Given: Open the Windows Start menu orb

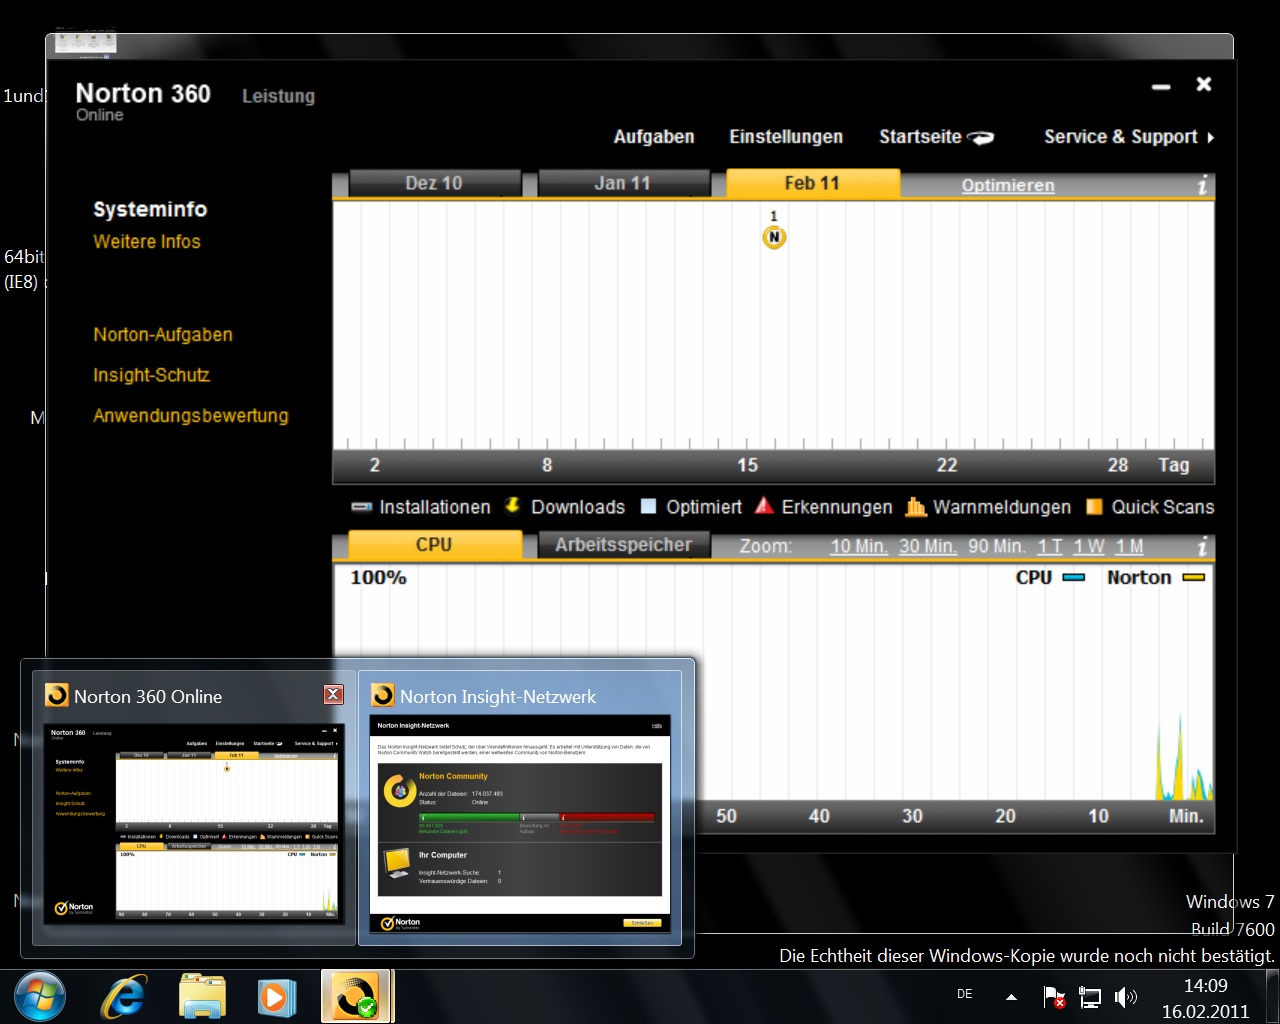Looking at the screenshot, I should (x=40, y=997).
